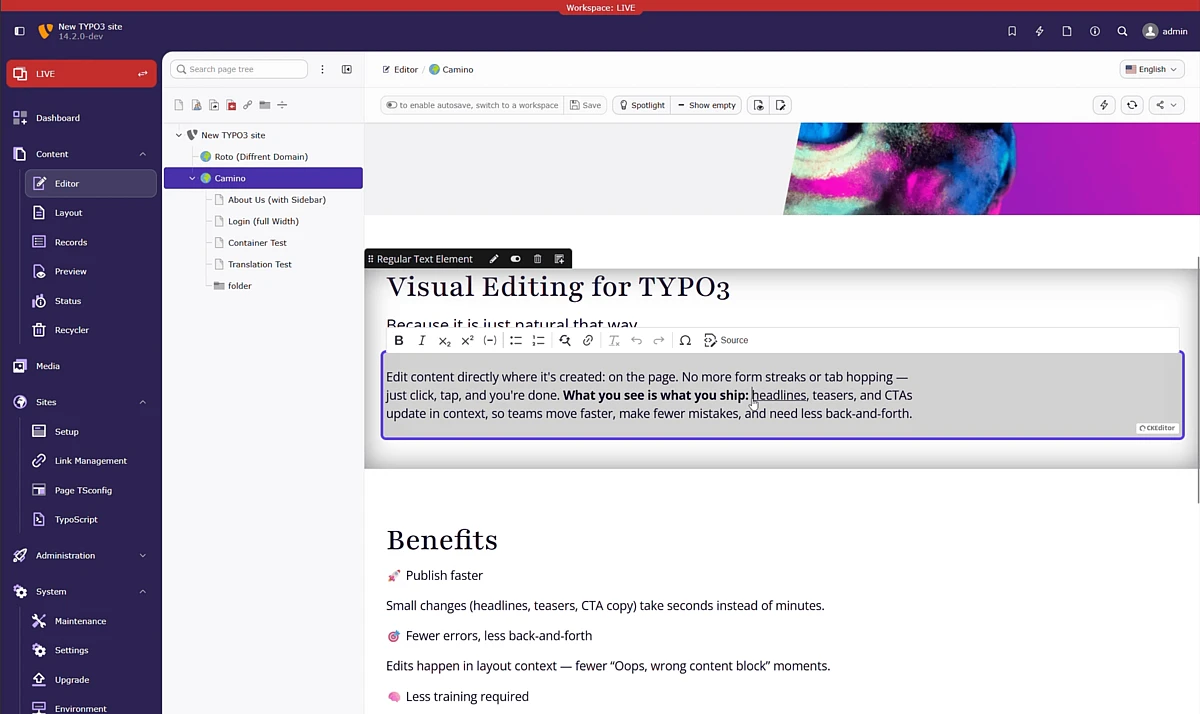This screenshot has height=714, width=1200.
Task: Collapse the Camino page tree node
Action: pos(192,178)
